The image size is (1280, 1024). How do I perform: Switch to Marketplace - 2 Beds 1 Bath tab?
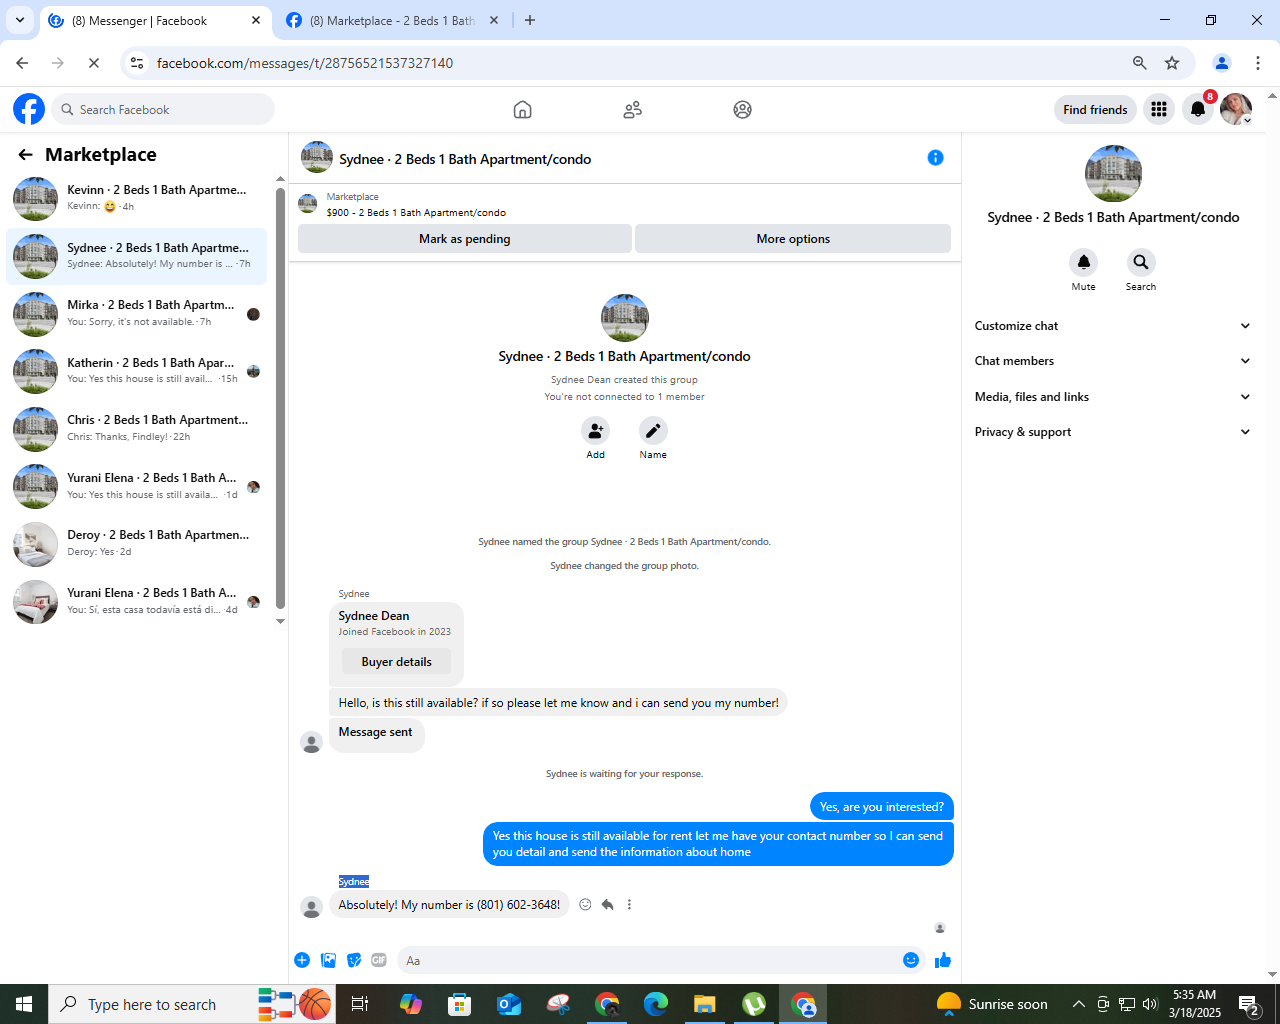392,20
